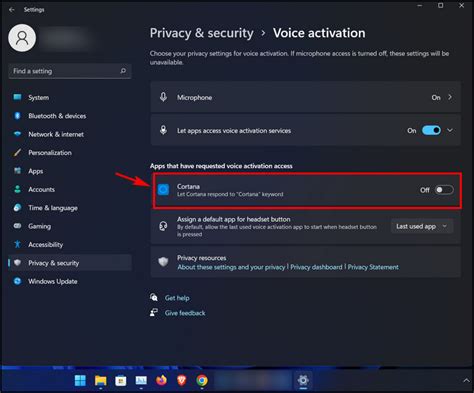Click Privacy & security breadcrumb
This screenshot has width=474, height=393.
coord(201,33)
